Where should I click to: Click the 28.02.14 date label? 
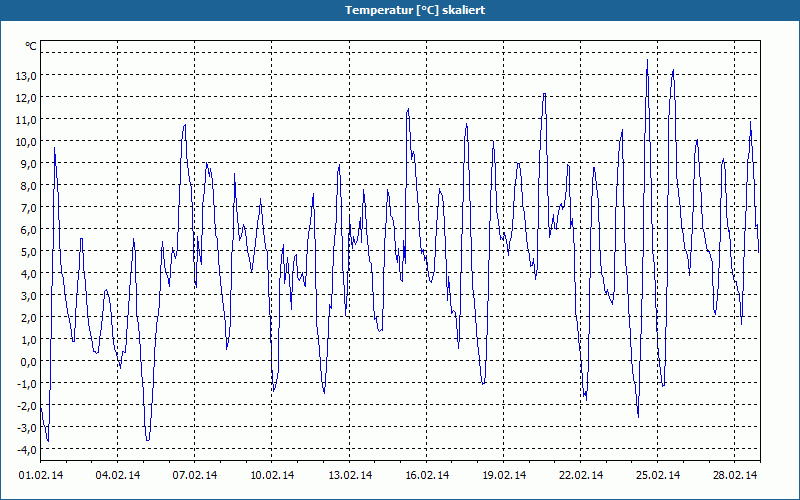pyautogui.click(x=735, y=475)
